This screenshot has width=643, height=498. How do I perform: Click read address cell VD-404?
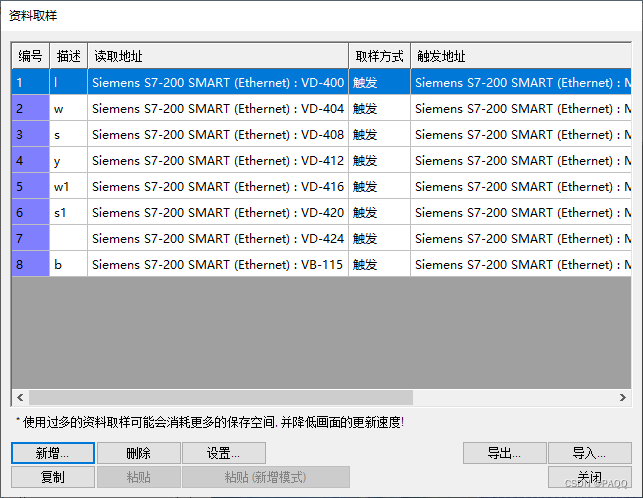tap(218, 108)
